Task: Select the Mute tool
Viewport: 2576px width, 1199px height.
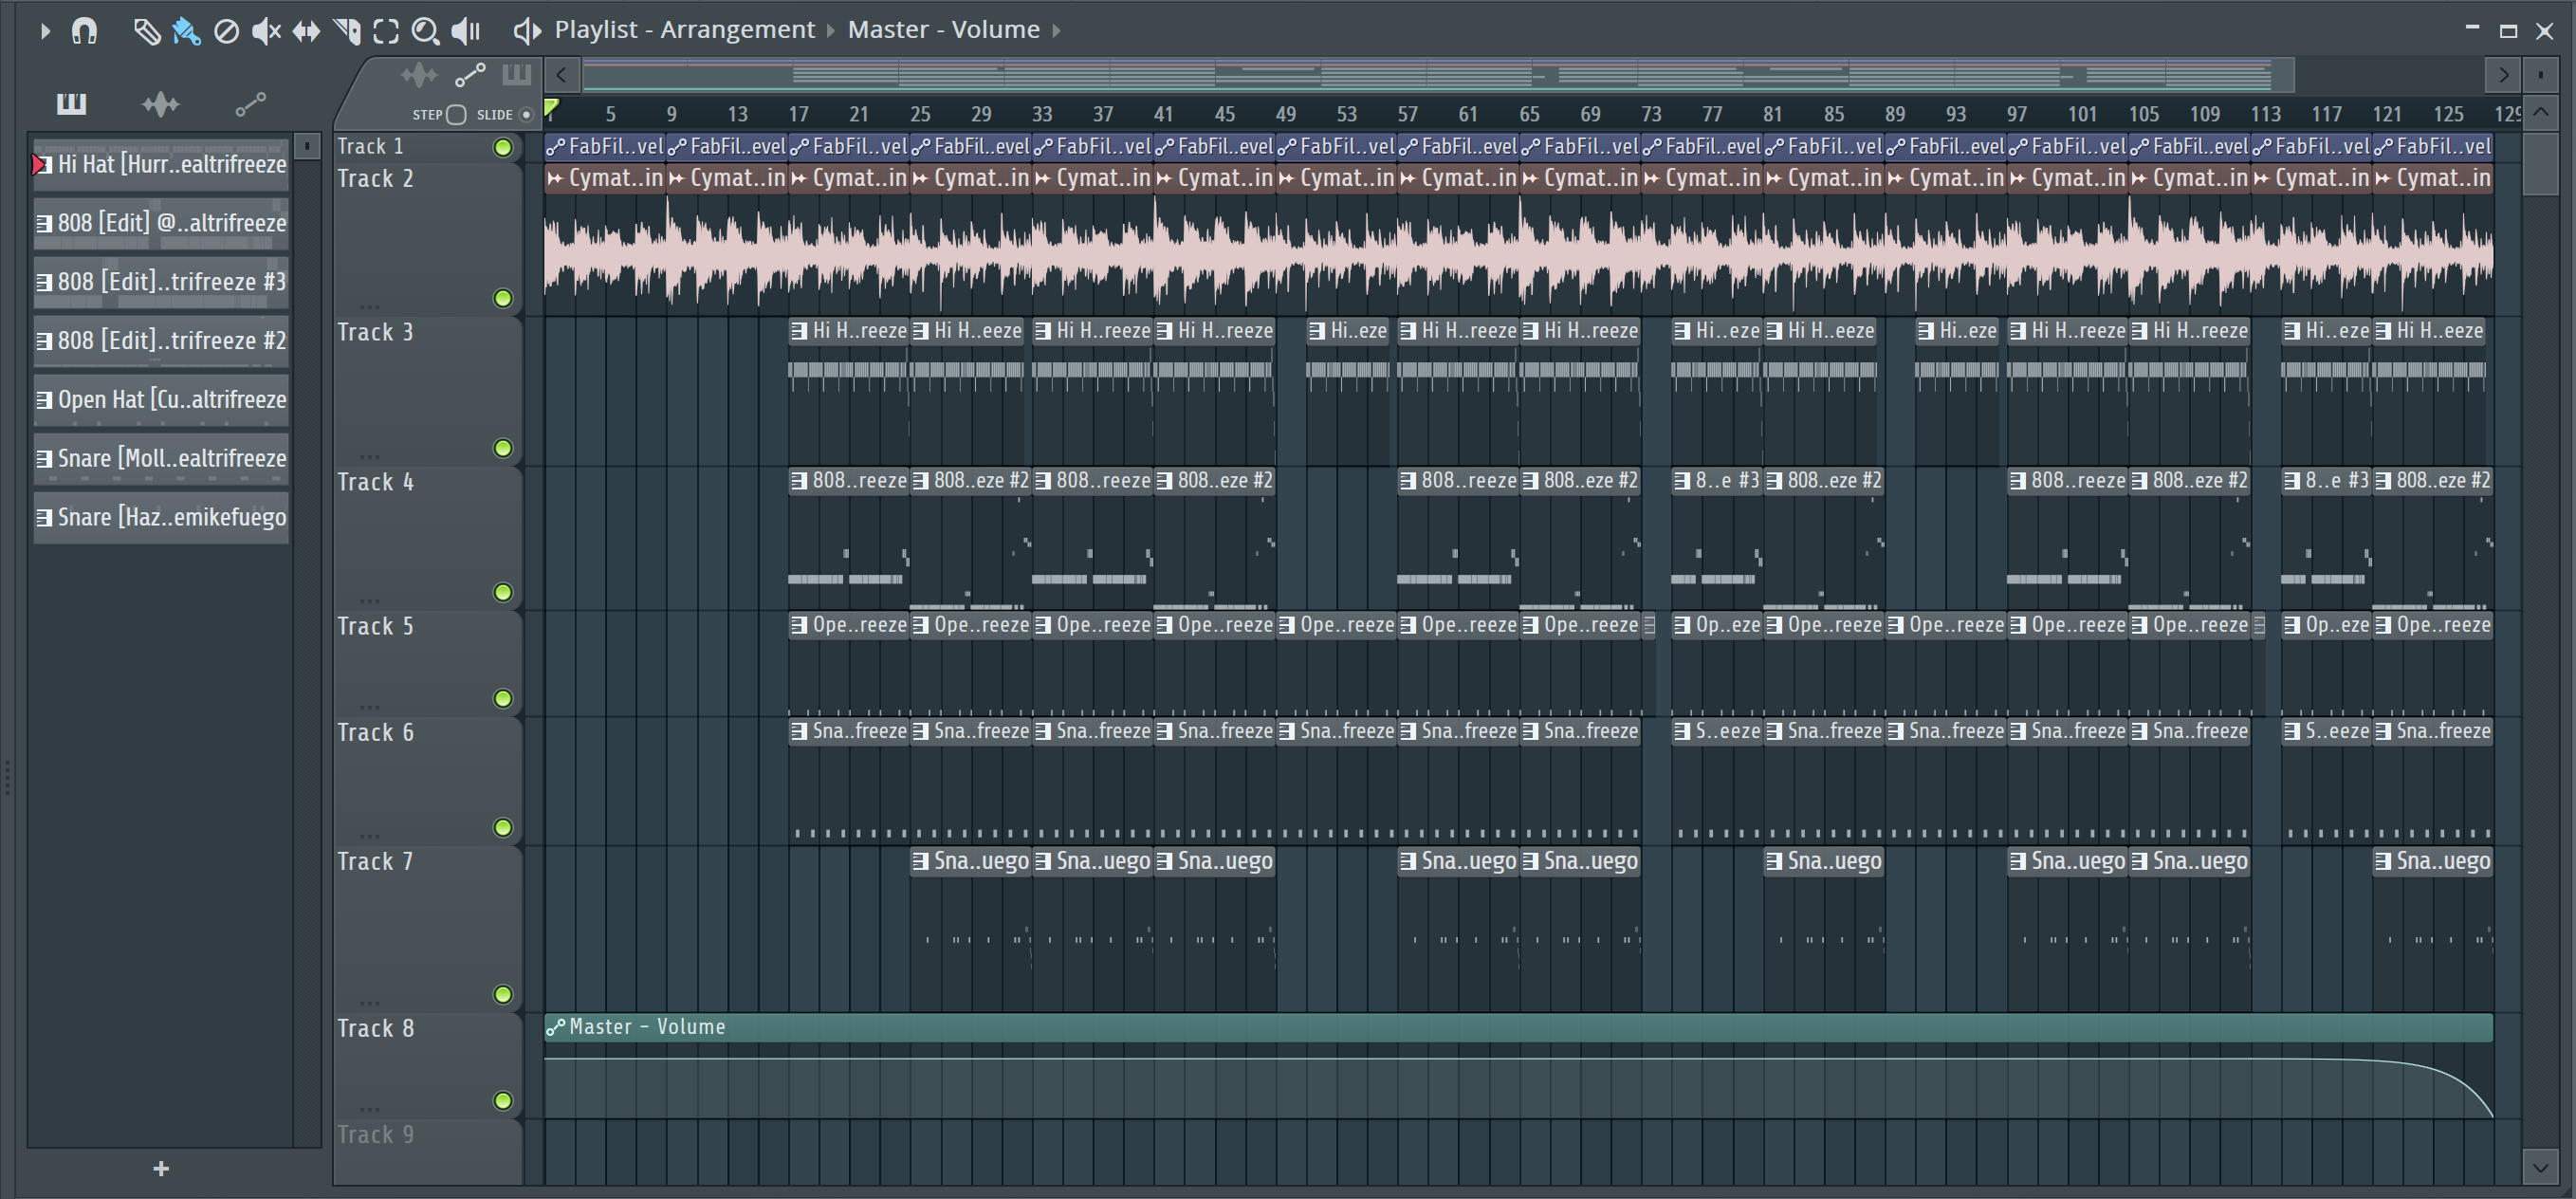Action: [x=266, y=32]
